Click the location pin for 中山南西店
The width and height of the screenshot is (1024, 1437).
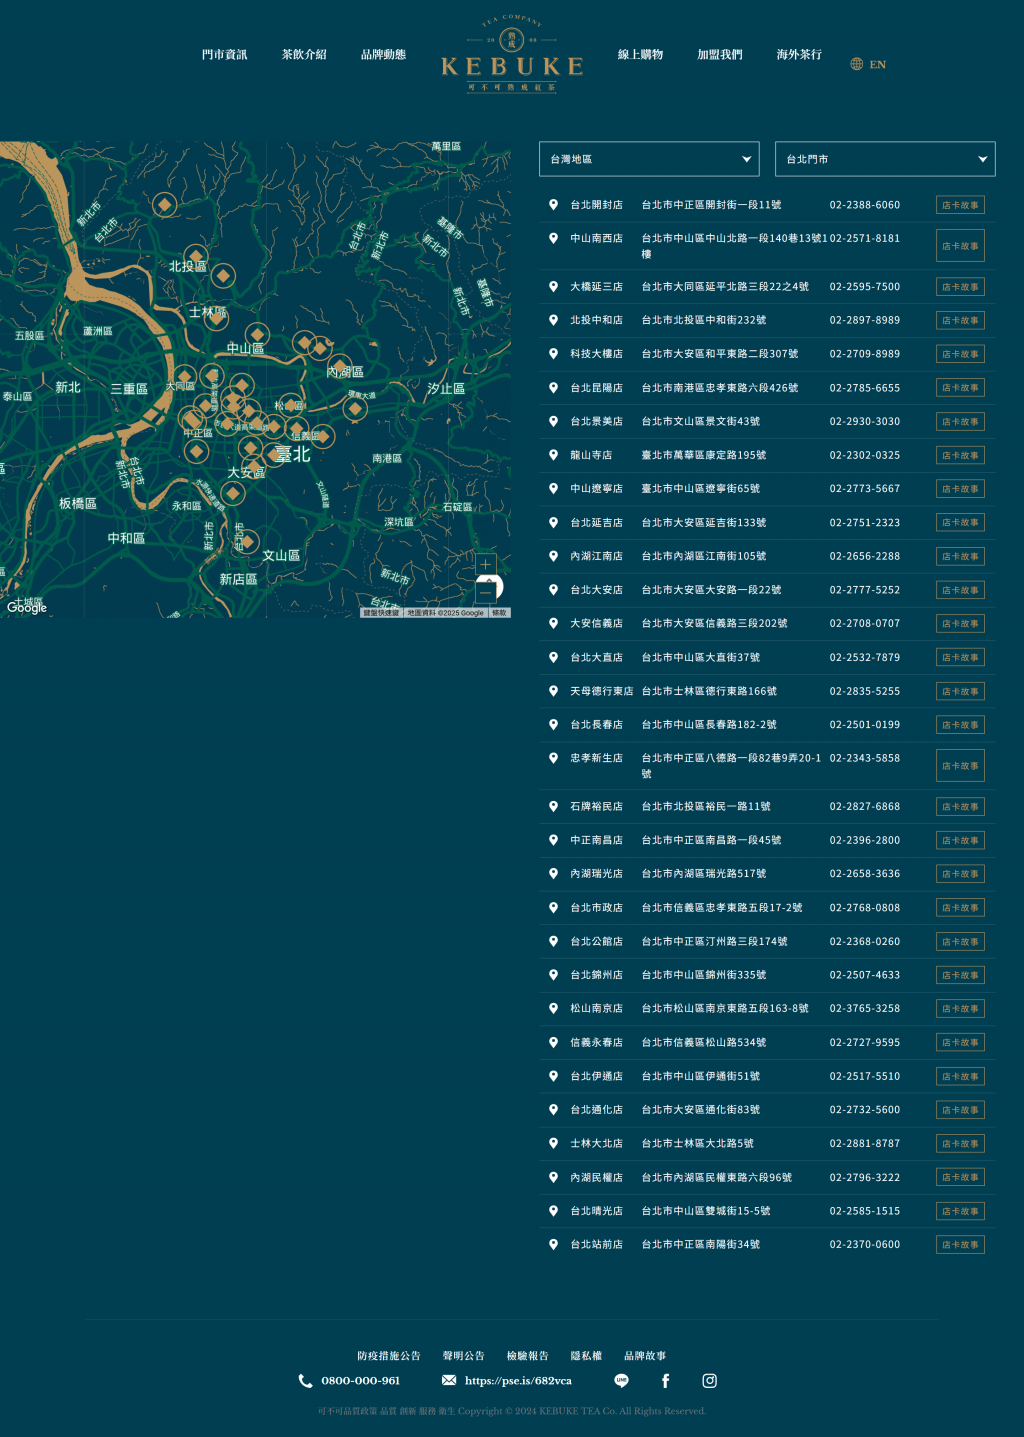[x=553, y=238]
